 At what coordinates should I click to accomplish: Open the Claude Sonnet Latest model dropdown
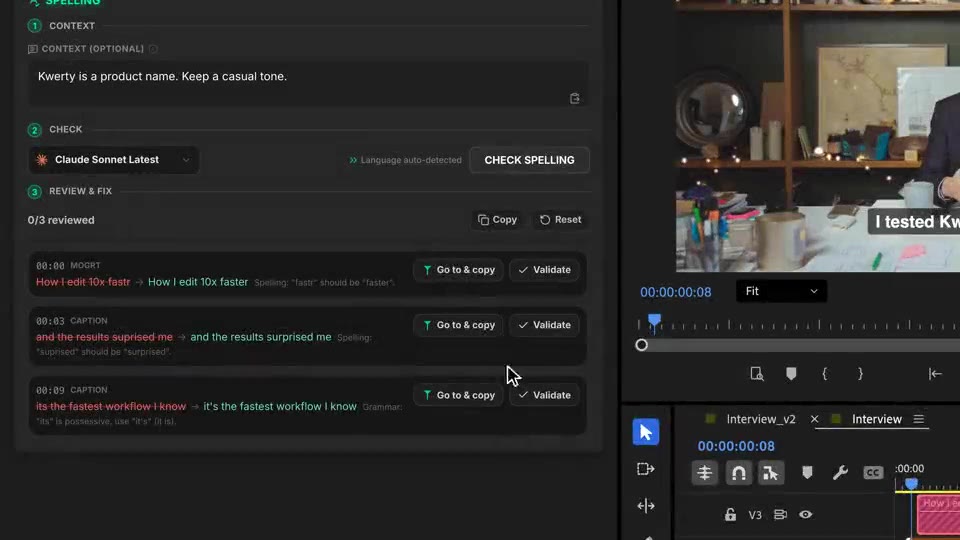pos(114,160)
